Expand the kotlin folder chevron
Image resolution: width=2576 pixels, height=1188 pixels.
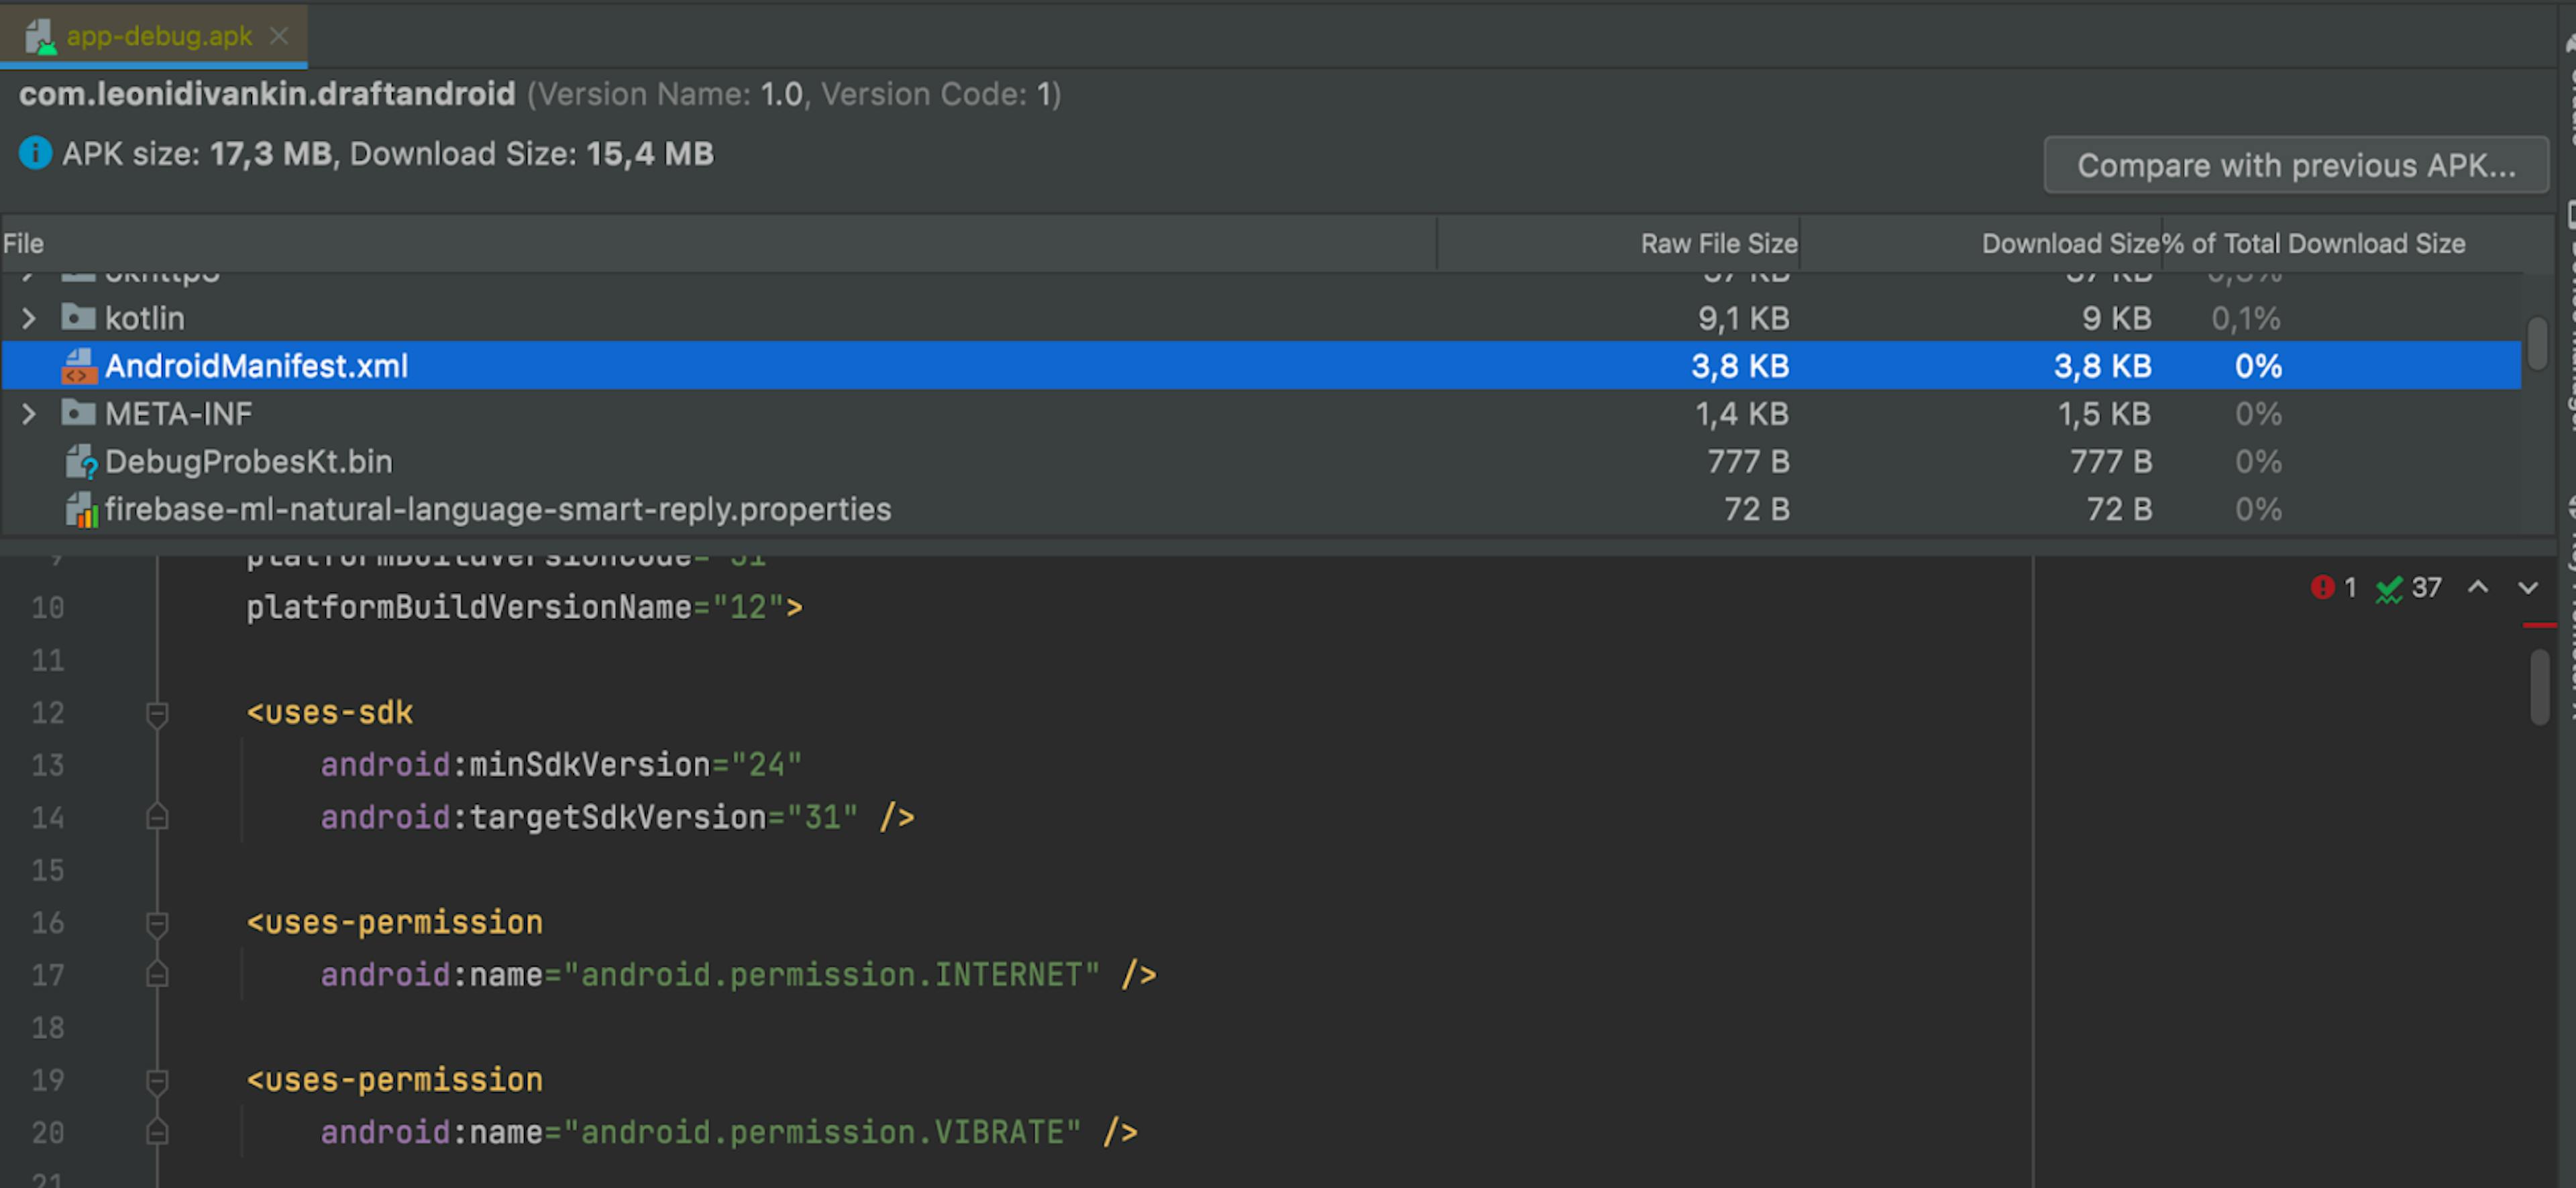click(x=29, y=318)
